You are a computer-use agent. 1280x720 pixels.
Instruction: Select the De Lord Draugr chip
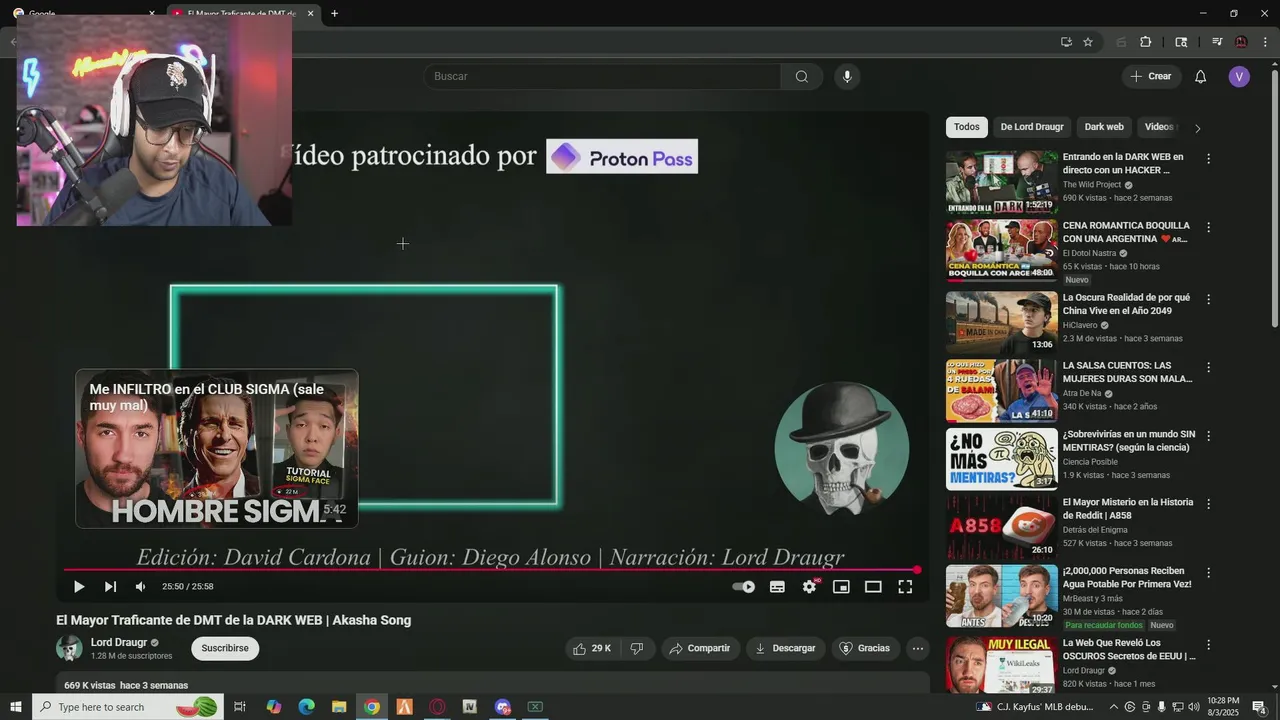coord(1032,127)
